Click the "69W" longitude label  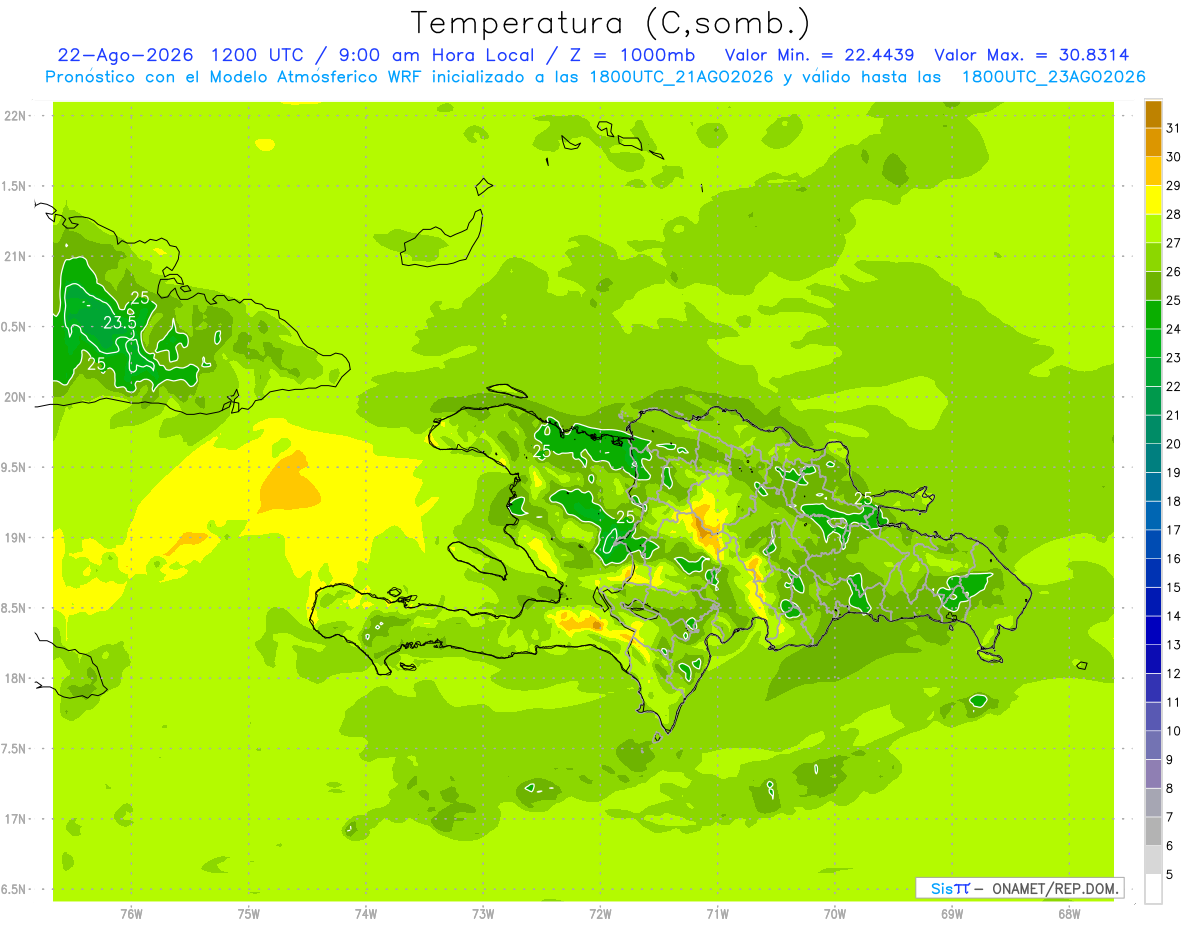click(952, 914)
